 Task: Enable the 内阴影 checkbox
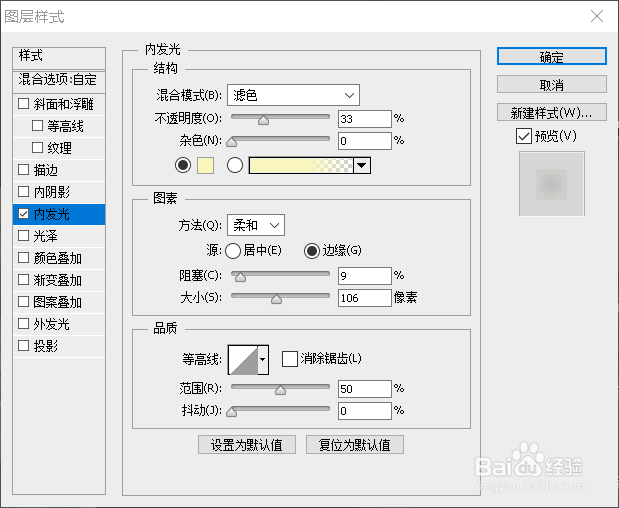24,192
